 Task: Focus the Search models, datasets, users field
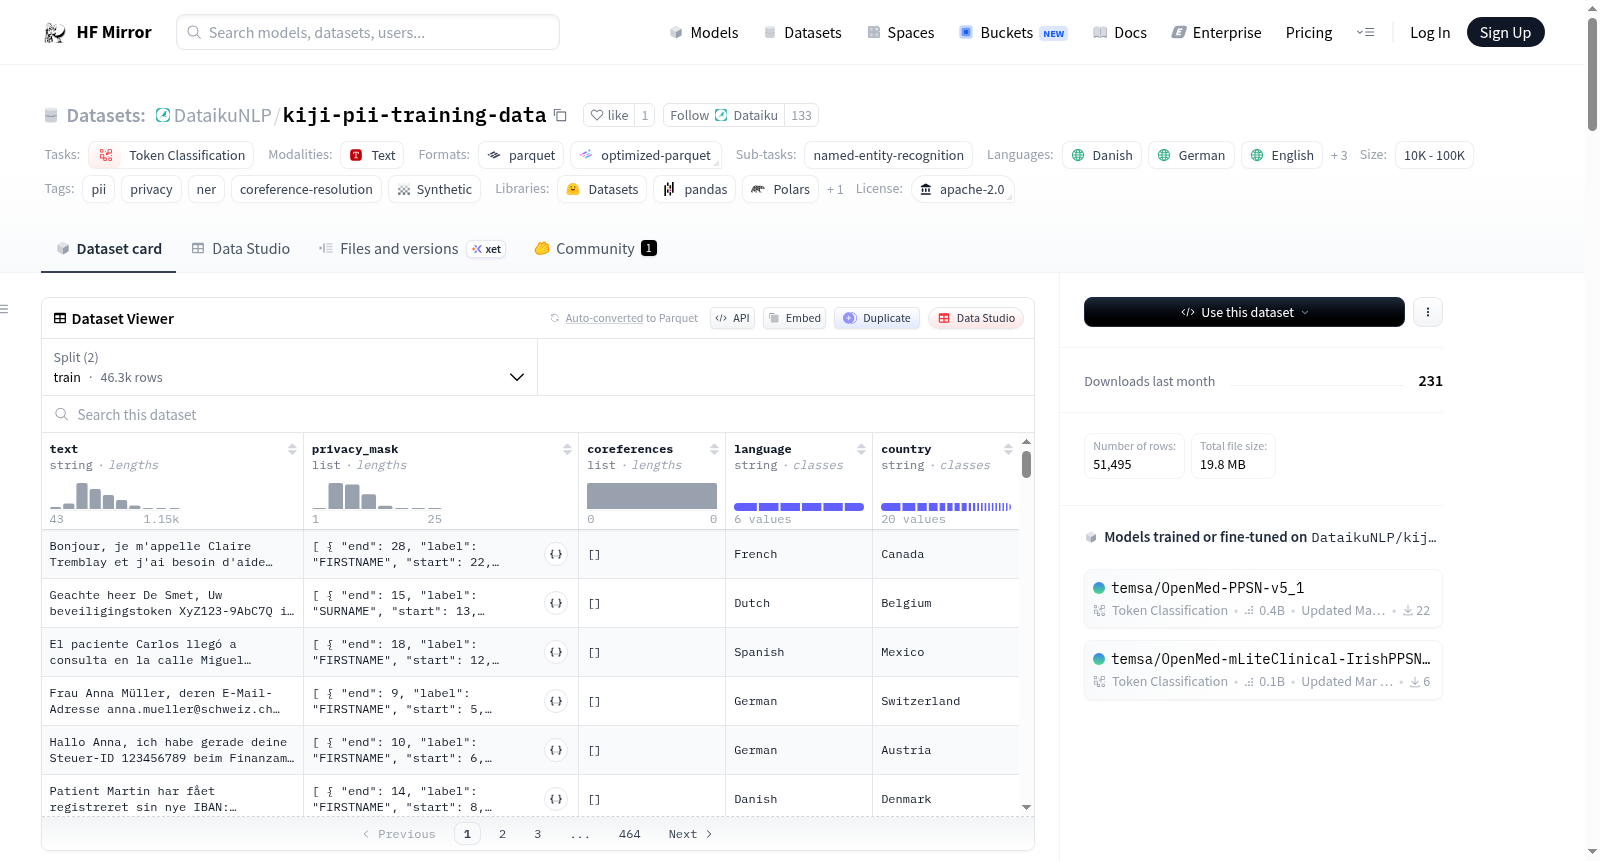(368, 32)
